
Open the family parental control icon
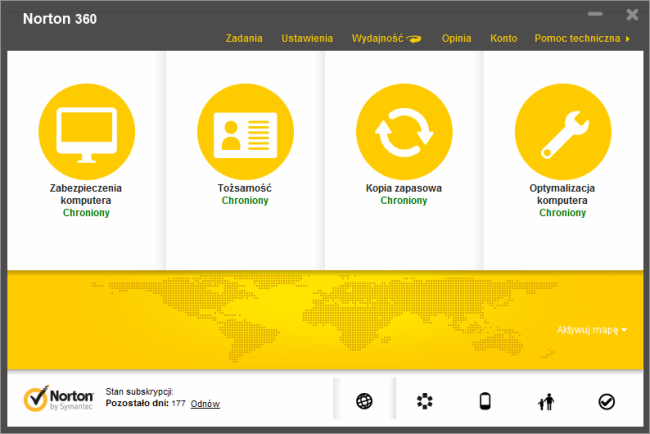pos(546,401)
